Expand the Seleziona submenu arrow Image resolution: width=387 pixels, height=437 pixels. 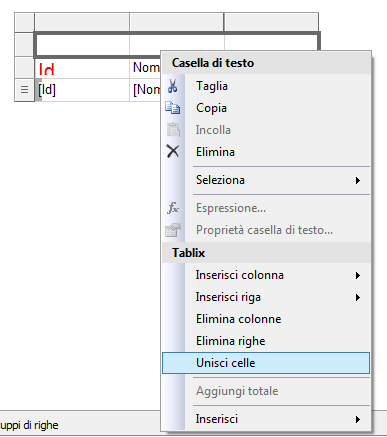click(358, 180)
